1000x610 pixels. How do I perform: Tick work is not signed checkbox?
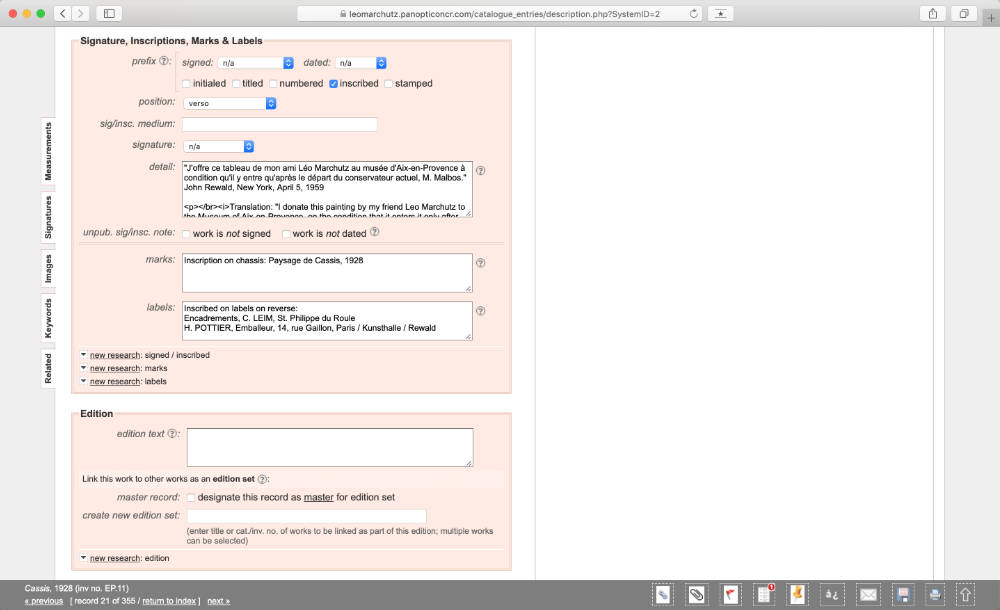pyautogui.click(x=186, y=234)
